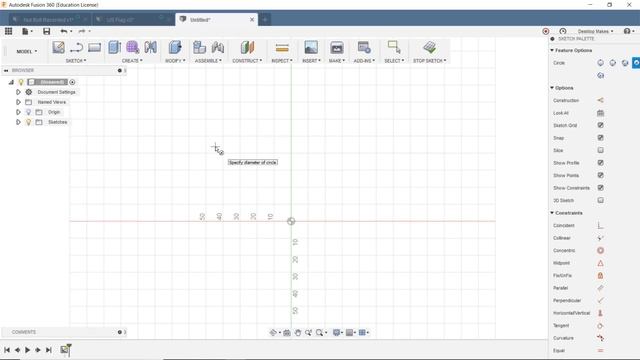Open the Help question mark menu
The image size is (640, 360).
[x=629, y=31]
